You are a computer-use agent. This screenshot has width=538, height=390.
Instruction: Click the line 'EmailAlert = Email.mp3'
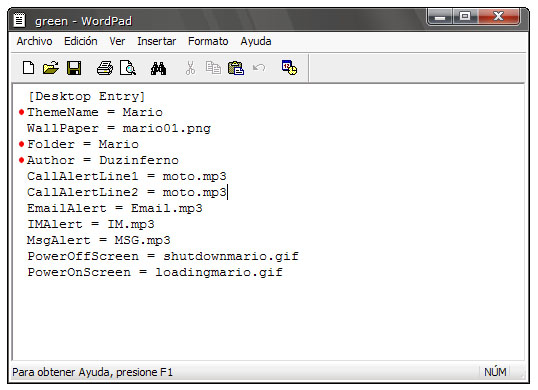click(x=115, y=209)
